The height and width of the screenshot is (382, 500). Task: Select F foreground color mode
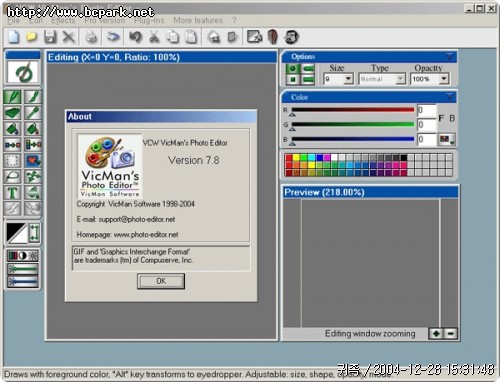click(441, 118)
